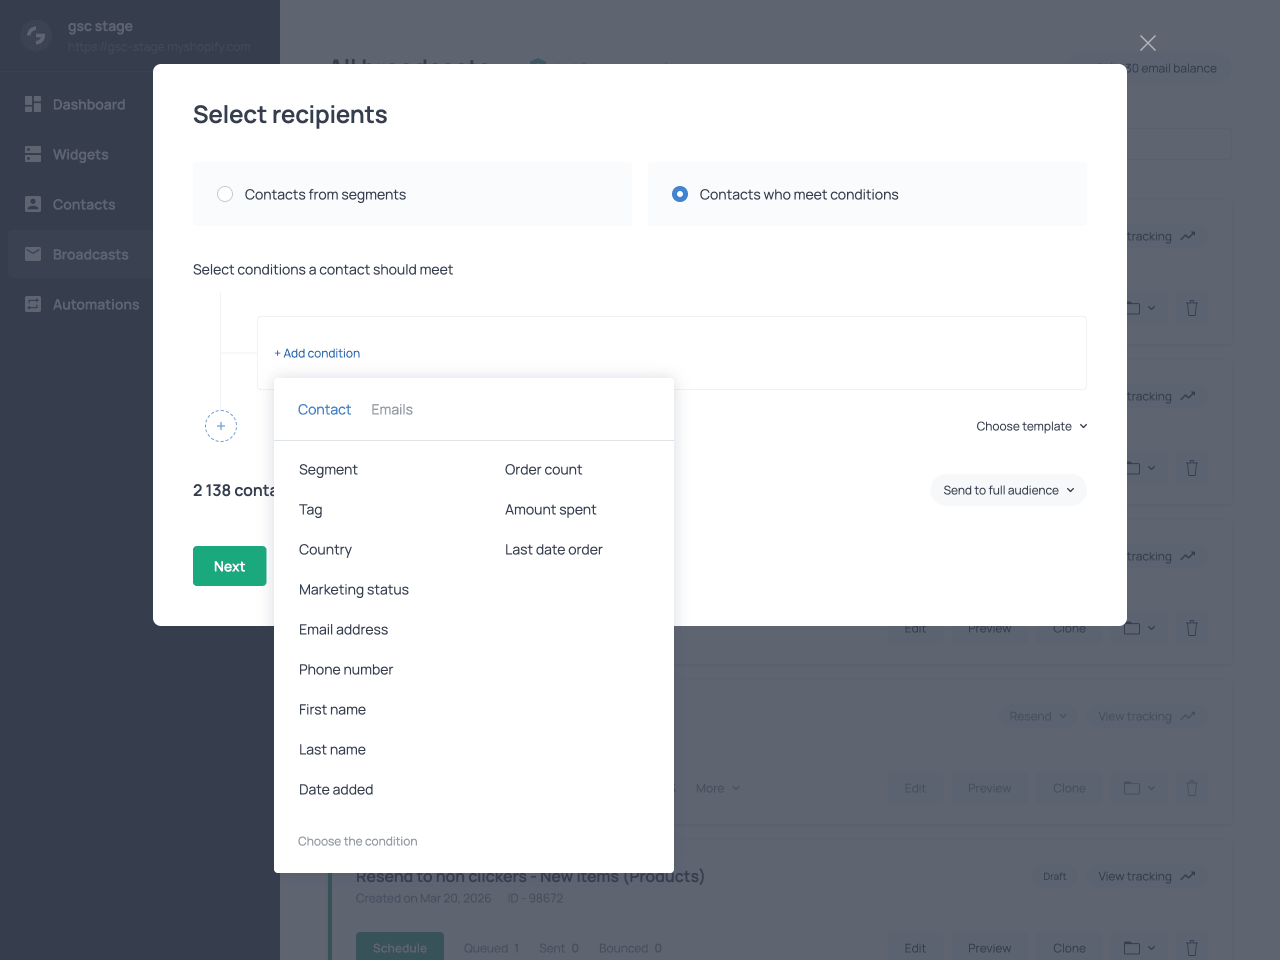Open the Automations section in the sidebar
Viewport: 1280px width, 960px height.
pos(33,304)
